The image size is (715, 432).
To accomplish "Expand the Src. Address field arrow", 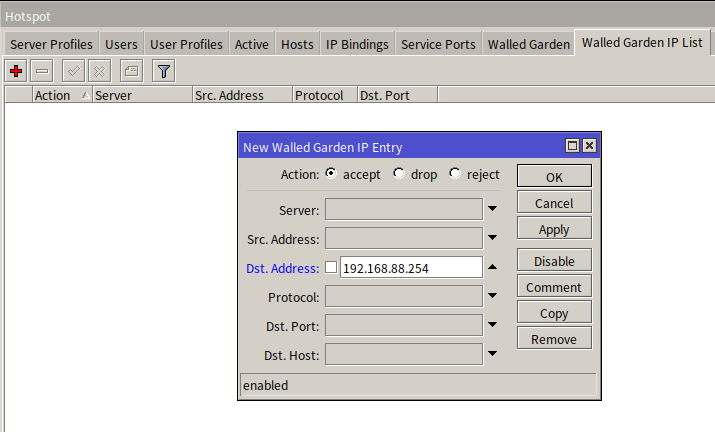I will tap(493, 239).
